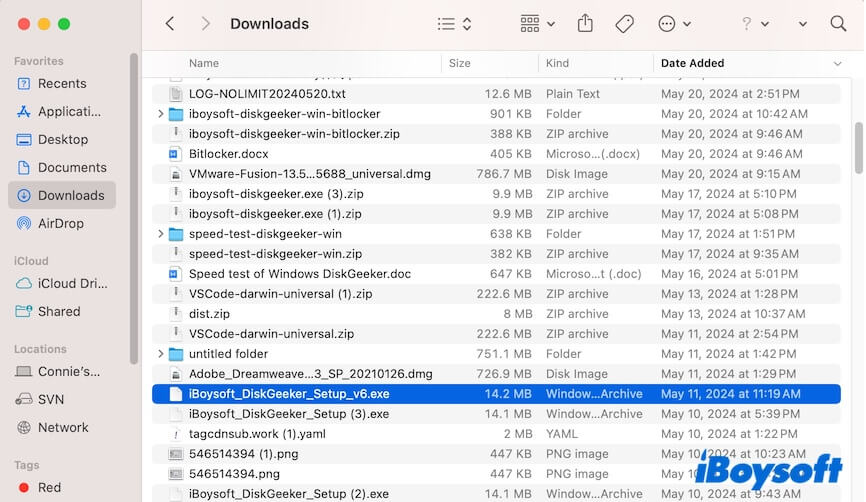
Task: Select LOG-NOLIMIT20240520.txt file
Action: [x=496, y=94]
